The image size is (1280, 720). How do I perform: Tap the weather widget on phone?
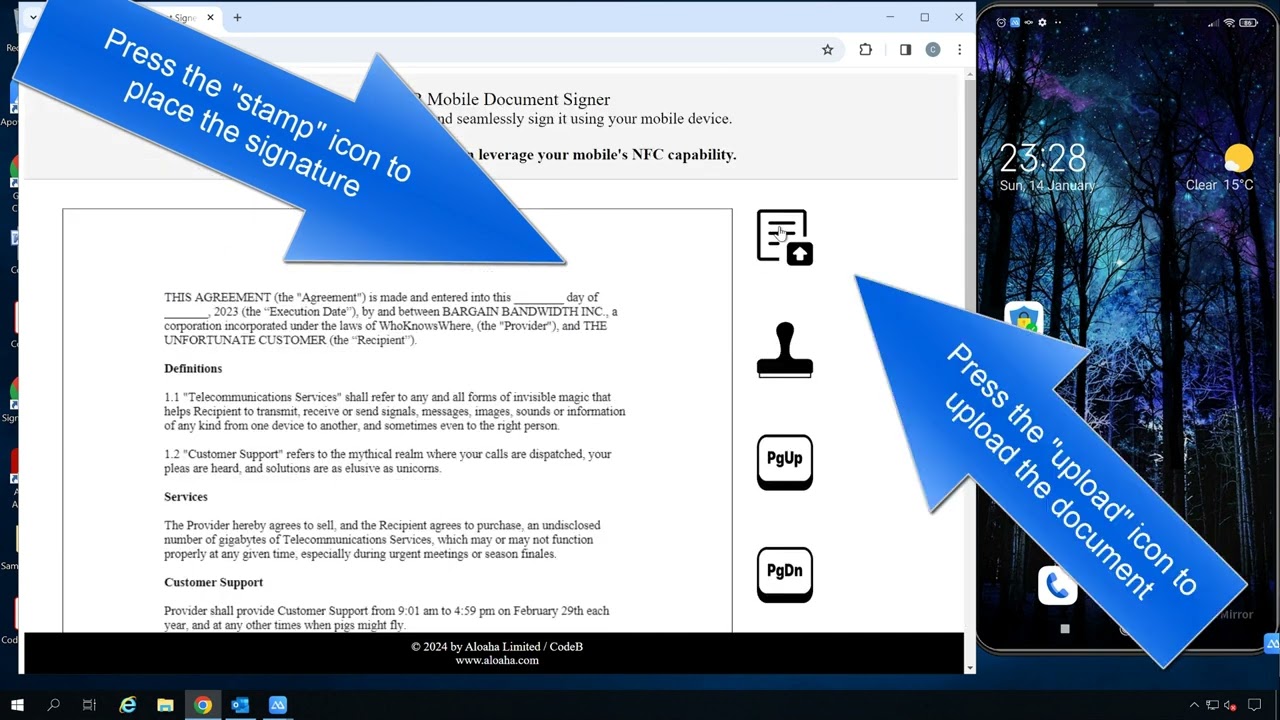(1221, 168)
